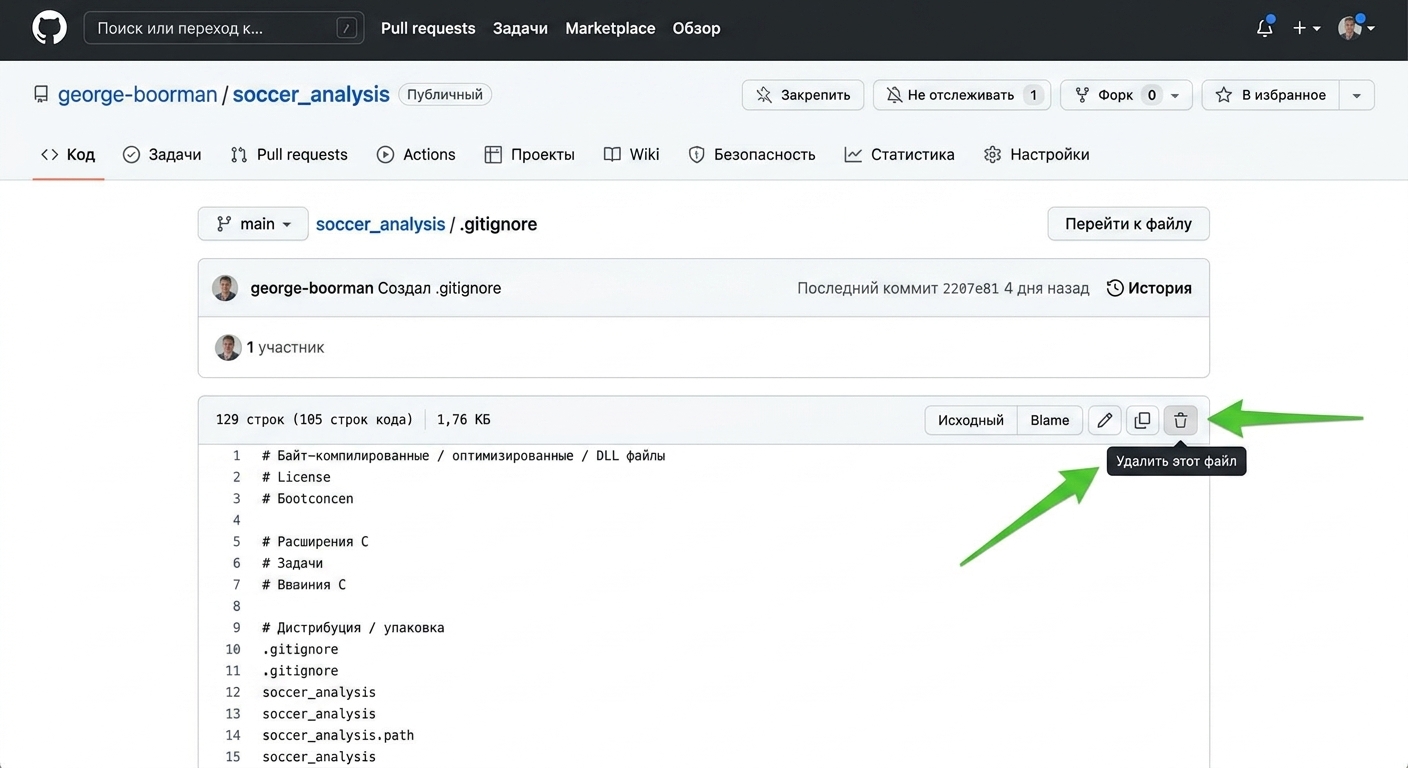The height and width of the screenshot is (768, 1408).
Task: Open the 1 участник contributors link
Action: [x=285, y=347]
